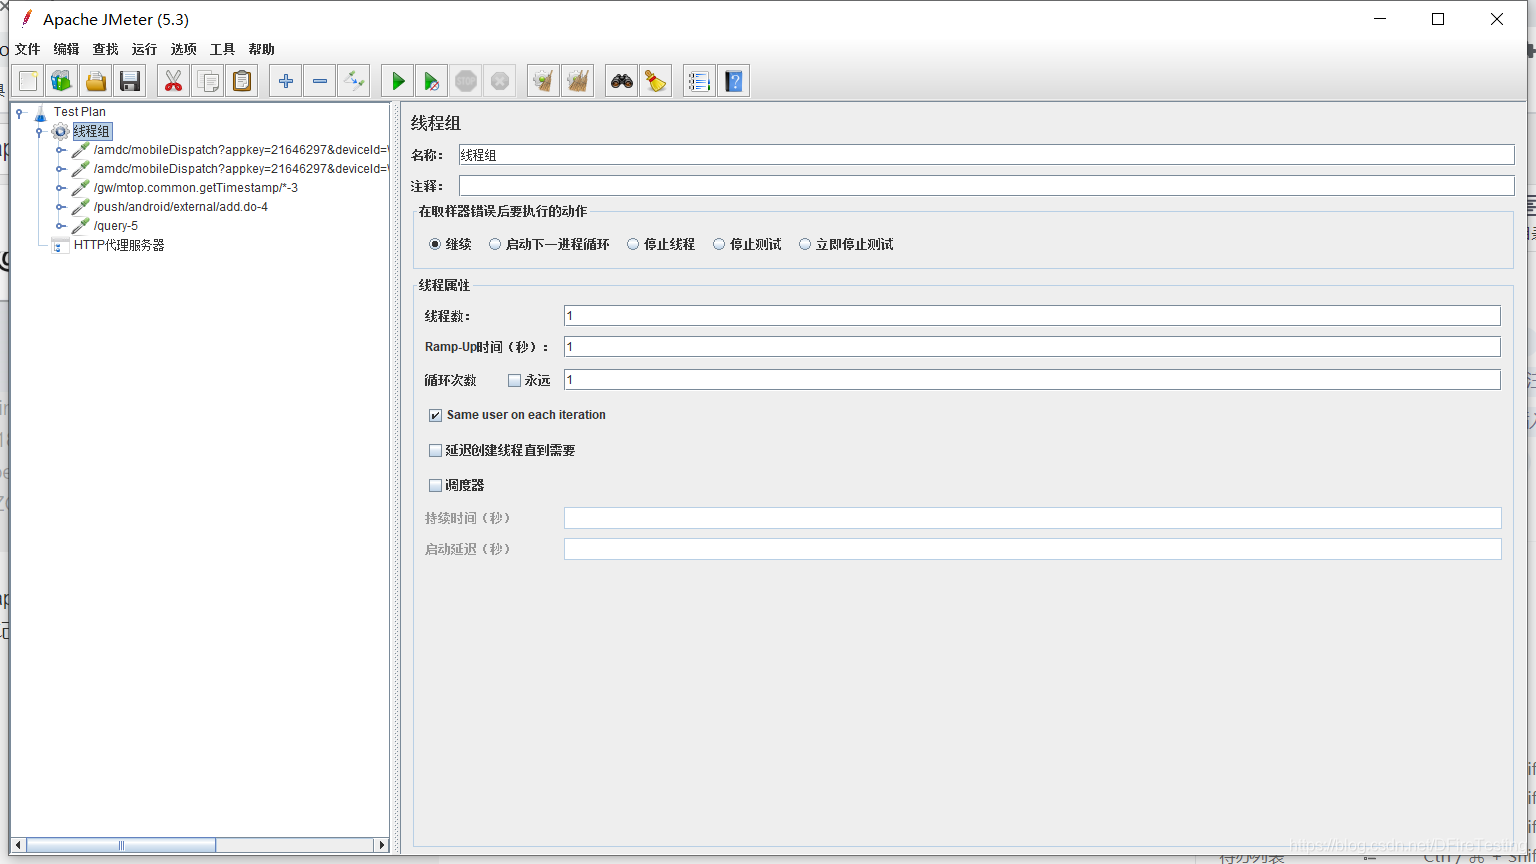Click the Ramp-Up时间 input field
This screenshot has height=864, width=1536.
(1032, 347)
